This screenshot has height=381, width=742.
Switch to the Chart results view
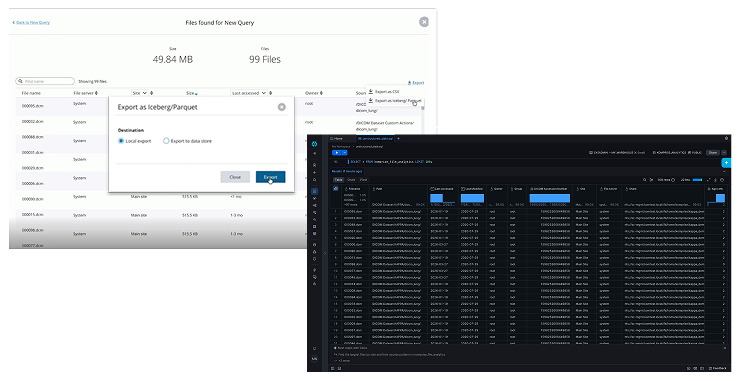click(351, 180)
